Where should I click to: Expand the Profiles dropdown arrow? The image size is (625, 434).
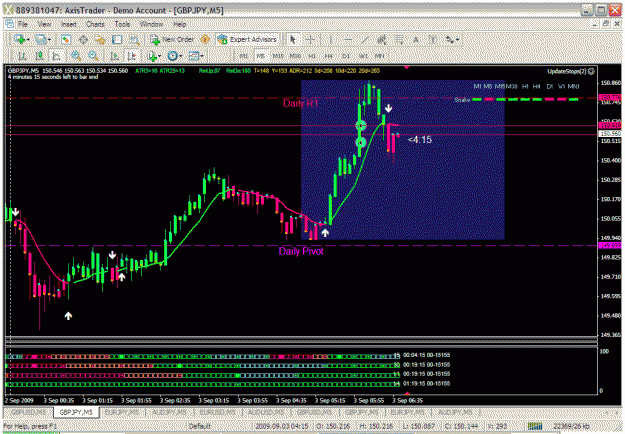(x=49, y=39)
